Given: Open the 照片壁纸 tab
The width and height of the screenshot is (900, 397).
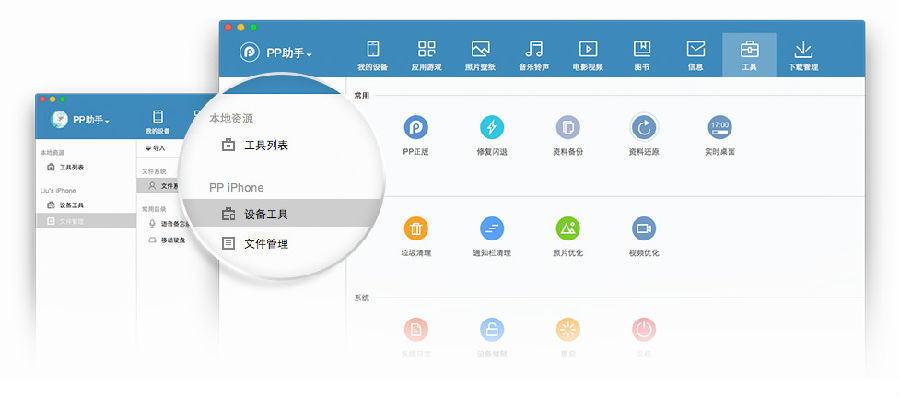Looking at the screenshot, I should pos(480,55).
